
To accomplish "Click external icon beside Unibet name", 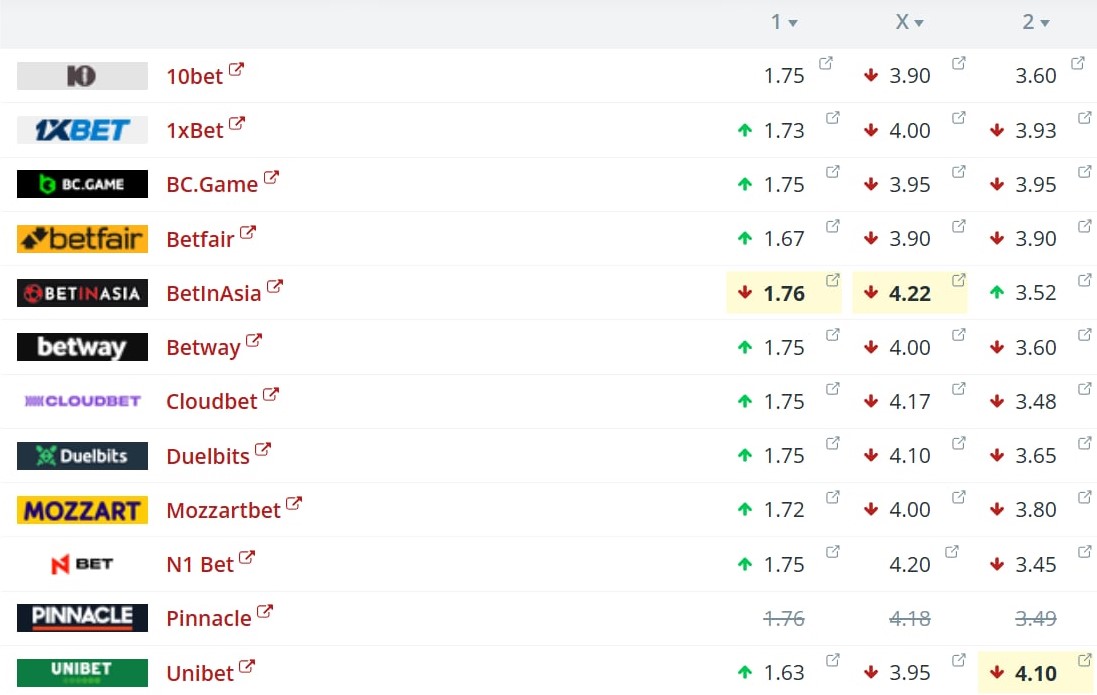I will coord(247,667).
